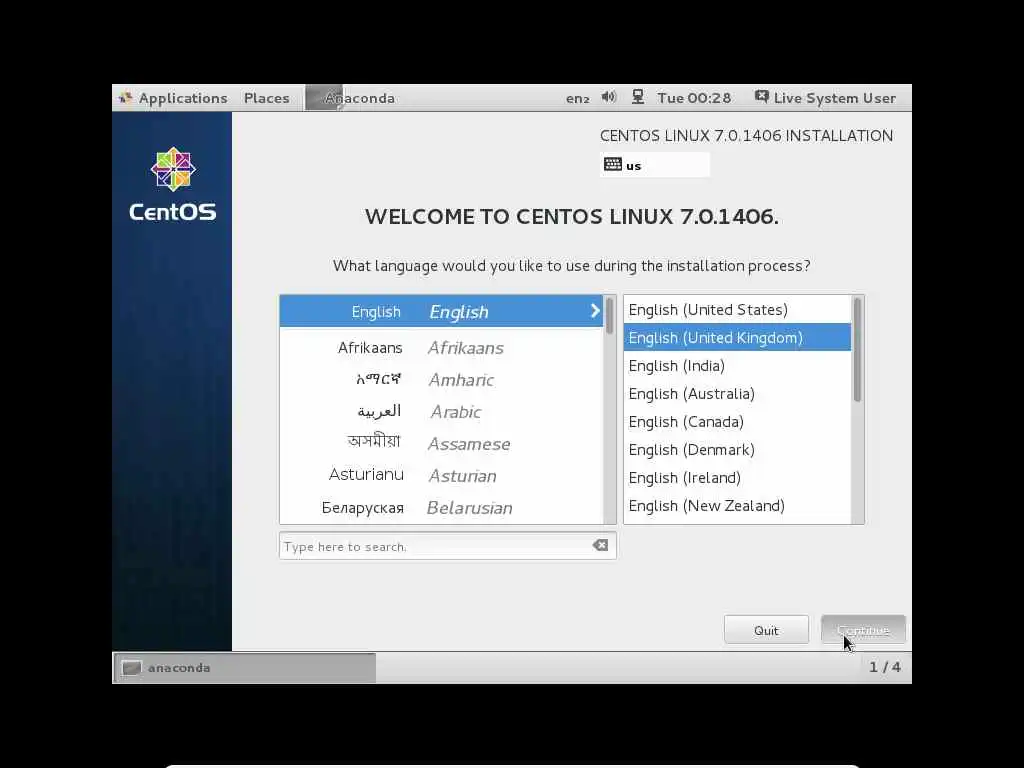Click the arrow chevron on the English row
Screen dimensions: 1024x768
(594, 311)
